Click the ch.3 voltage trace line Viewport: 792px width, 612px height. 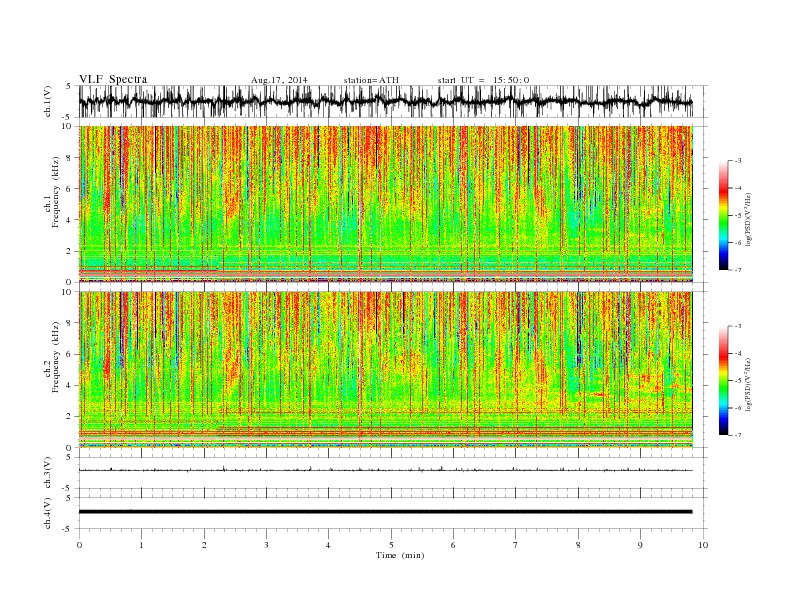pyautogui.click(x=385, y=470)
